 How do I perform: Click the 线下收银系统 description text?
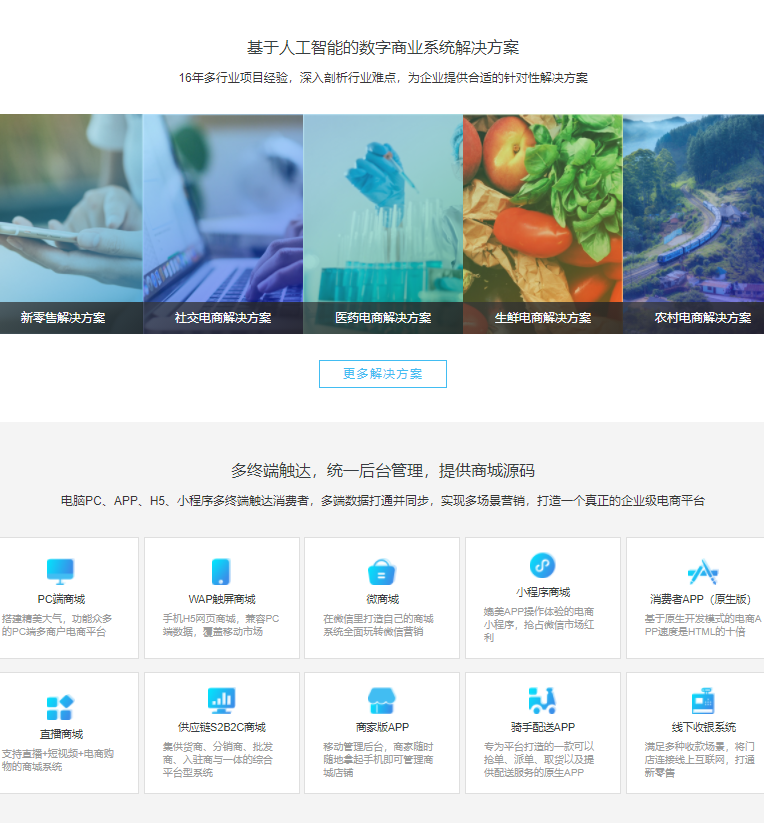tap(700, 759)
